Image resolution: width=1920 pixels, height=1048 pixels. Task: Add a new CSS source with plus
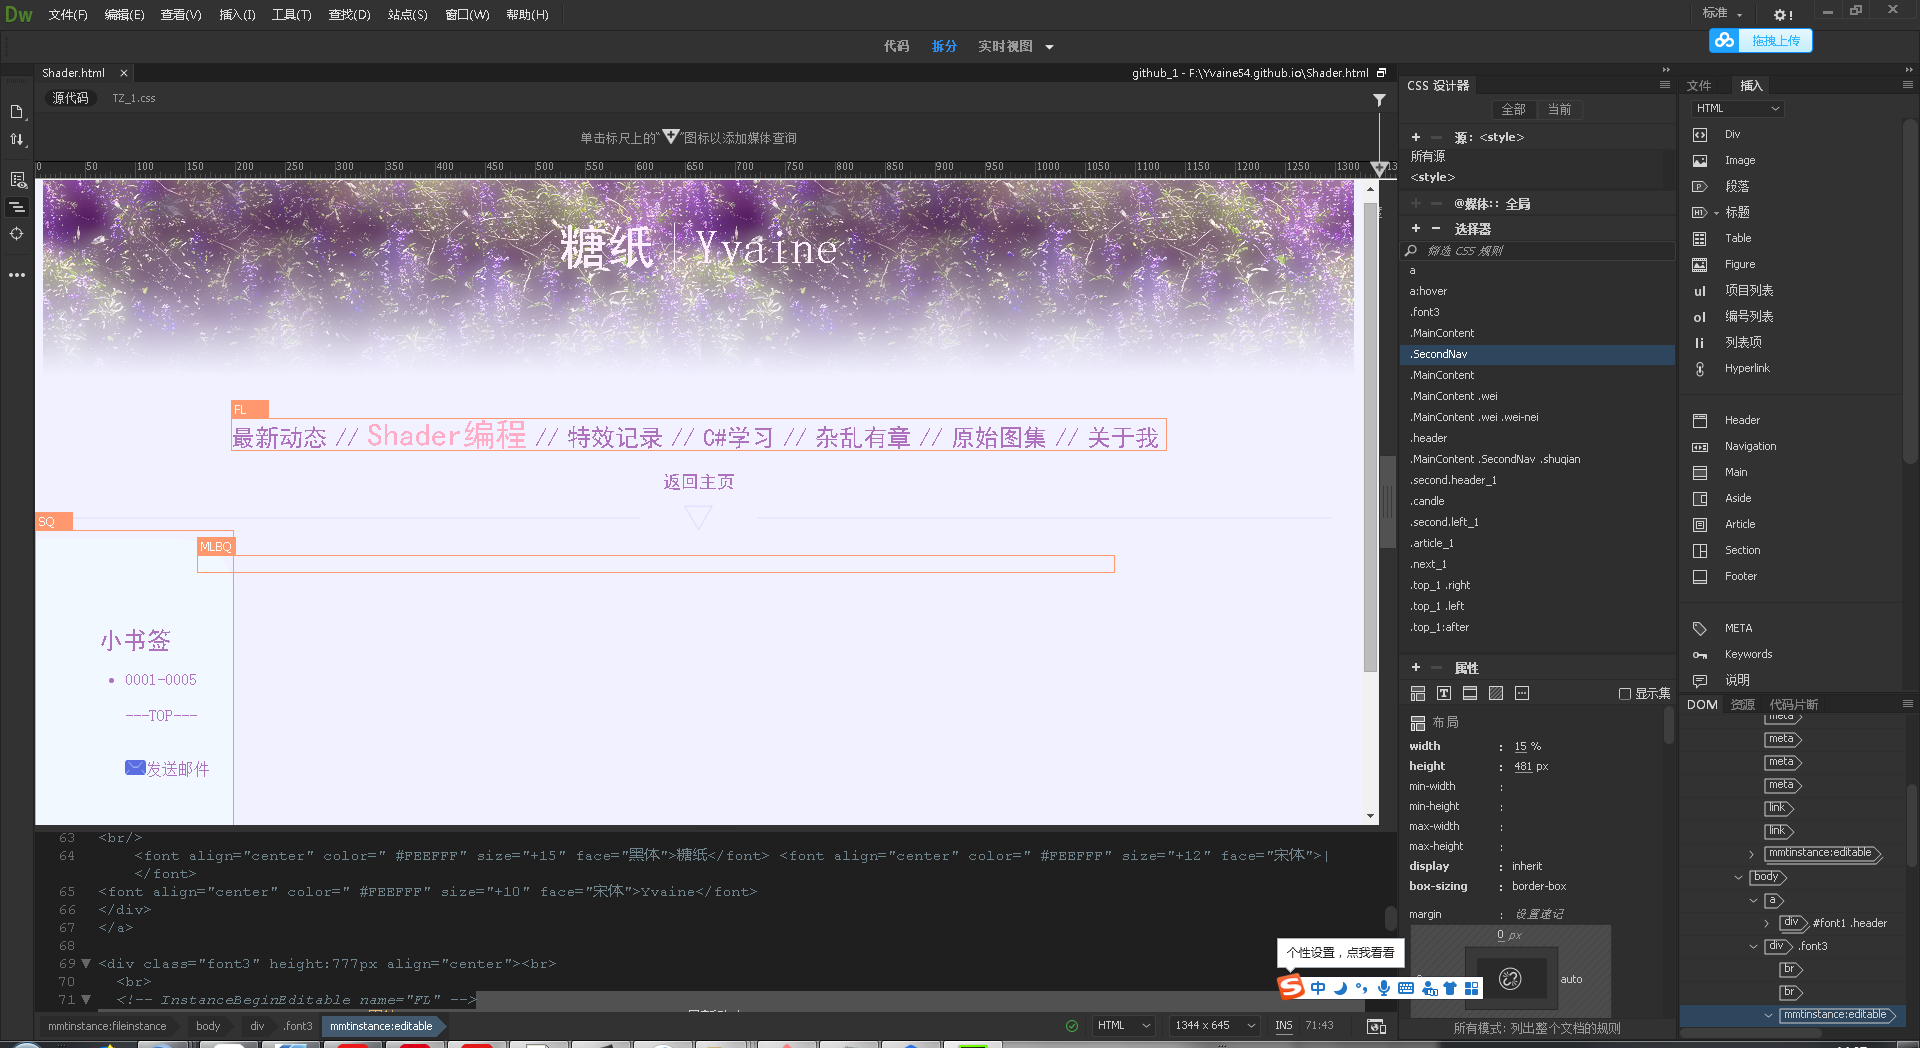point(1416,137)
